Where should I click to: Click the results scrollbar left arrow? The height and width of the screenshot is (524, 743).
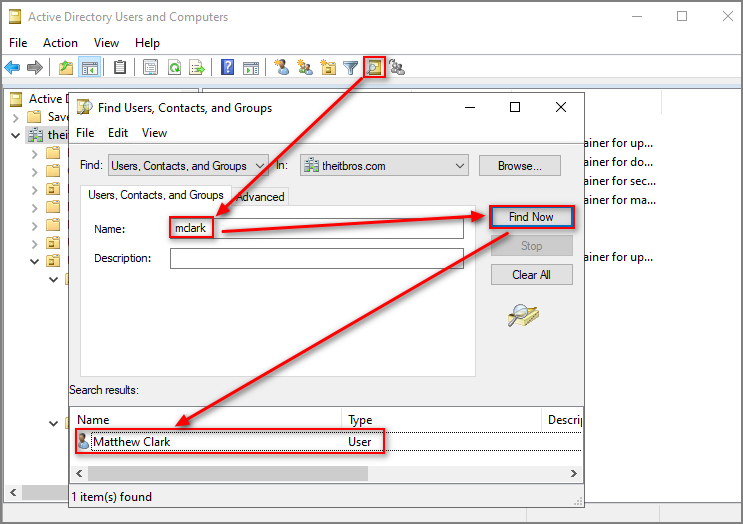point(79,473)
